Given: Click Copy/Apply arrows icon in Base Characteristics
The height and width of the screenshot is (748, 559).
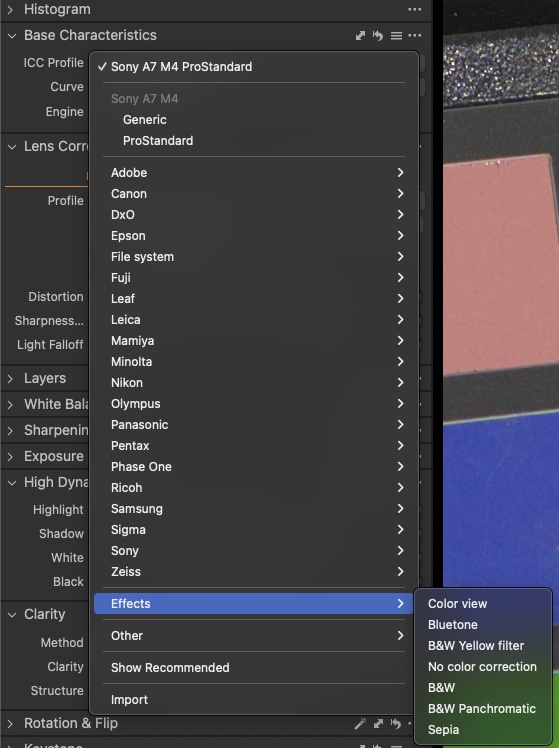Looking at the screenshot, I should 360,36.
